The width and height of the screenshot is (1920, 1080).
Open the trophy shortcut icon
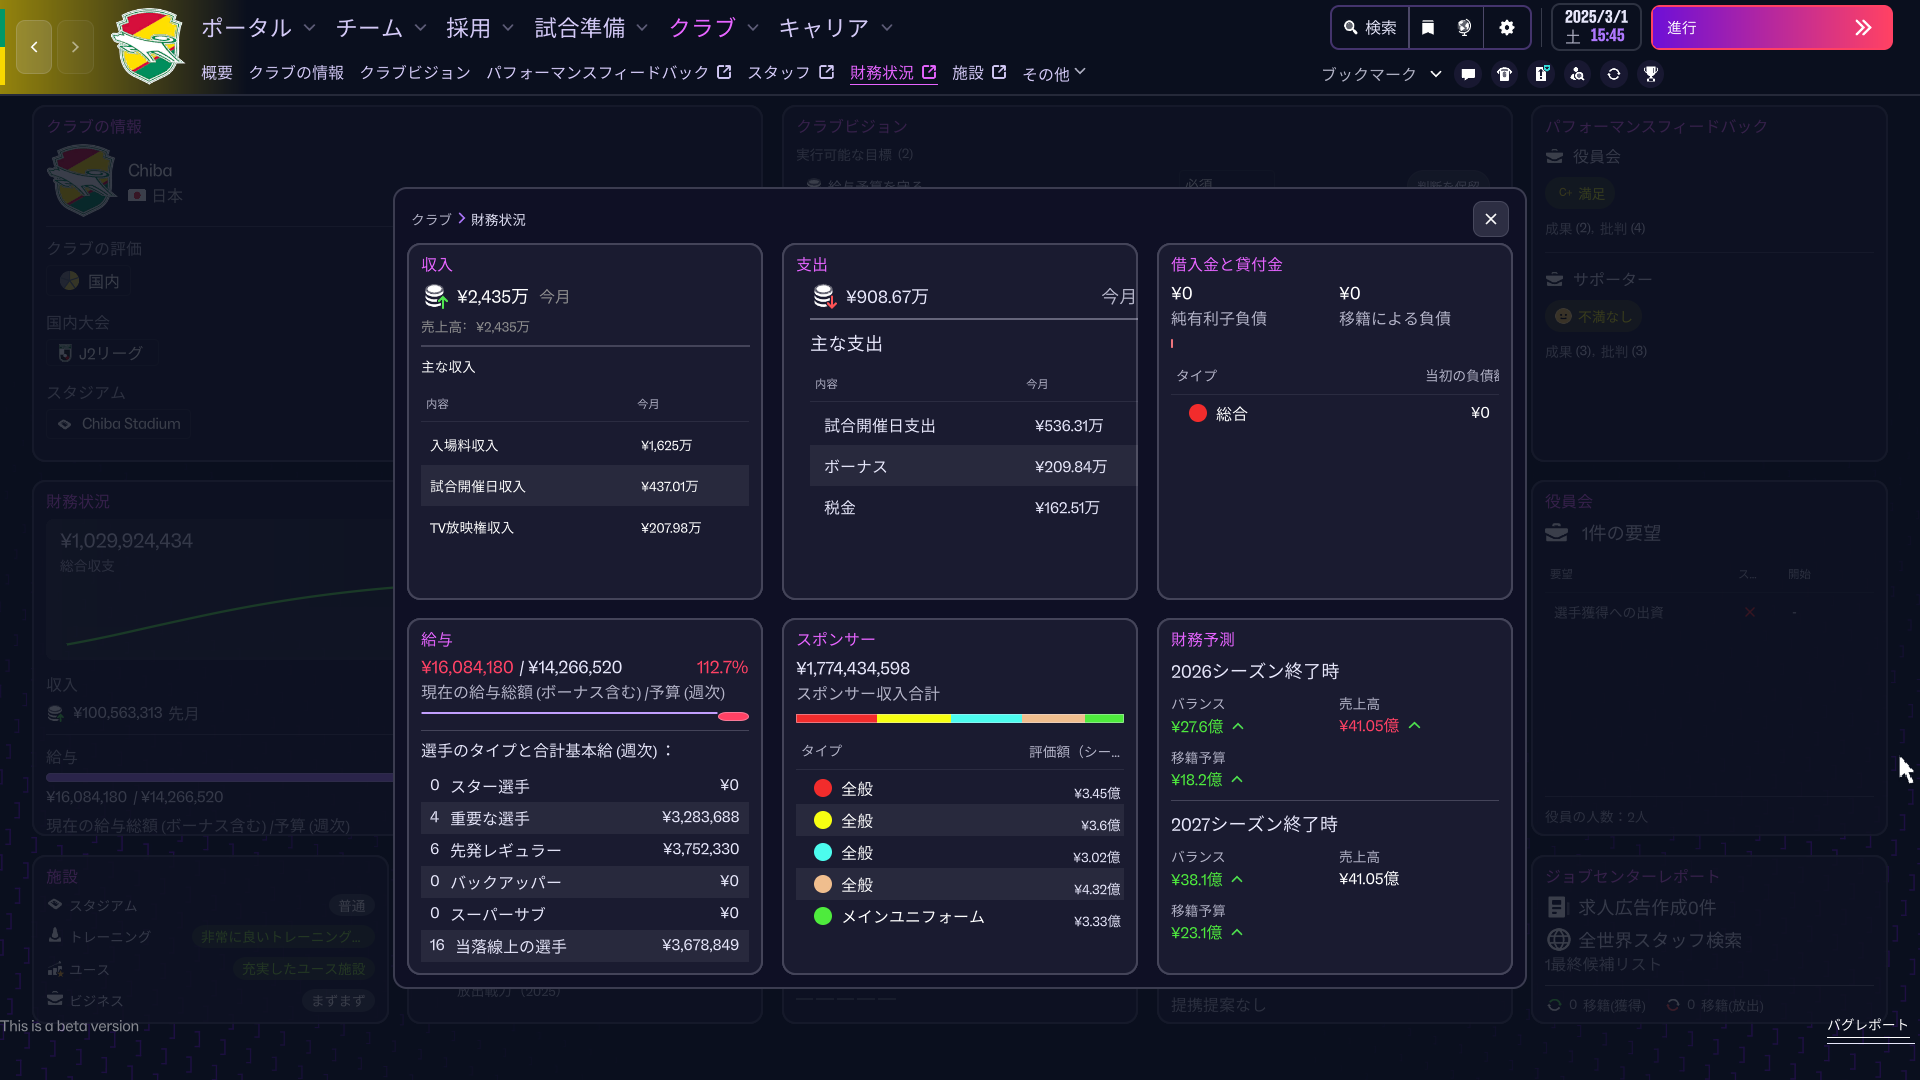1651,74
